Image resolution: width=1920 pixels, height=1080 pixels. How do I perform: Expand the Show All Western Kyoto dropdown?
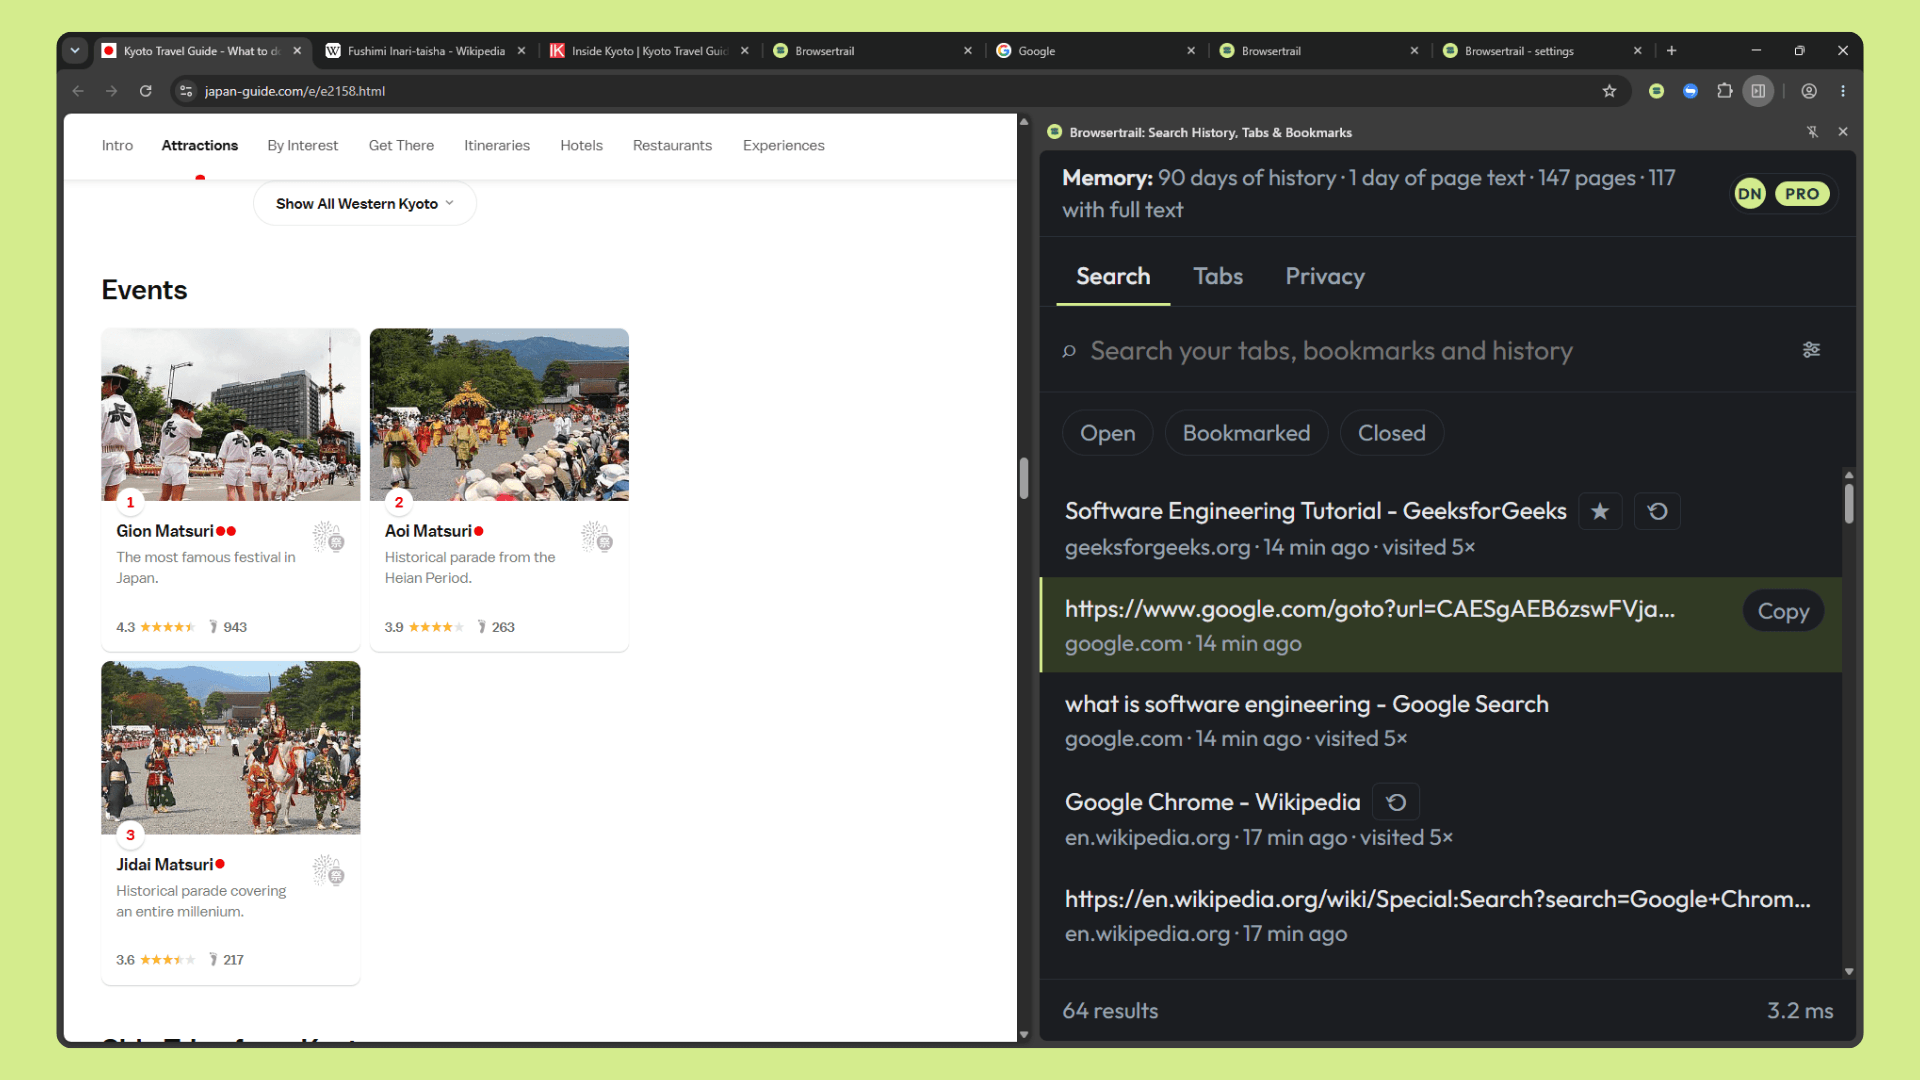click(365, 204)
